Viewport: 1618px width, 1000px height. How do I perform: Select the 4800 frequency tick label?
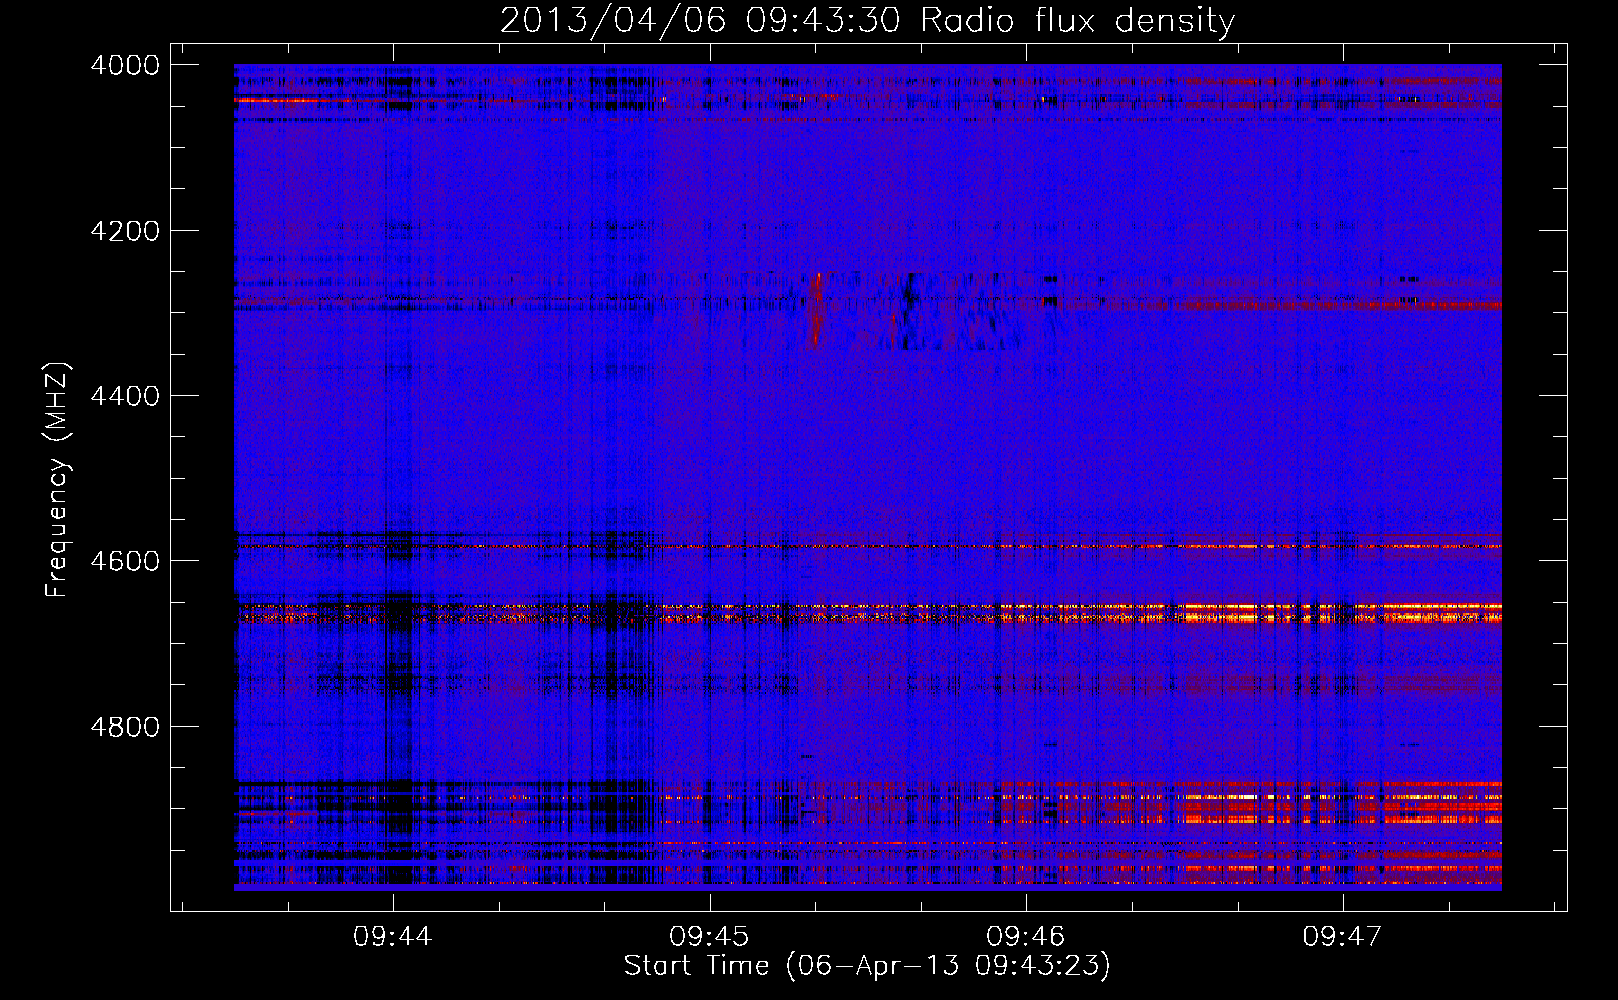click(x=125, y=726)
